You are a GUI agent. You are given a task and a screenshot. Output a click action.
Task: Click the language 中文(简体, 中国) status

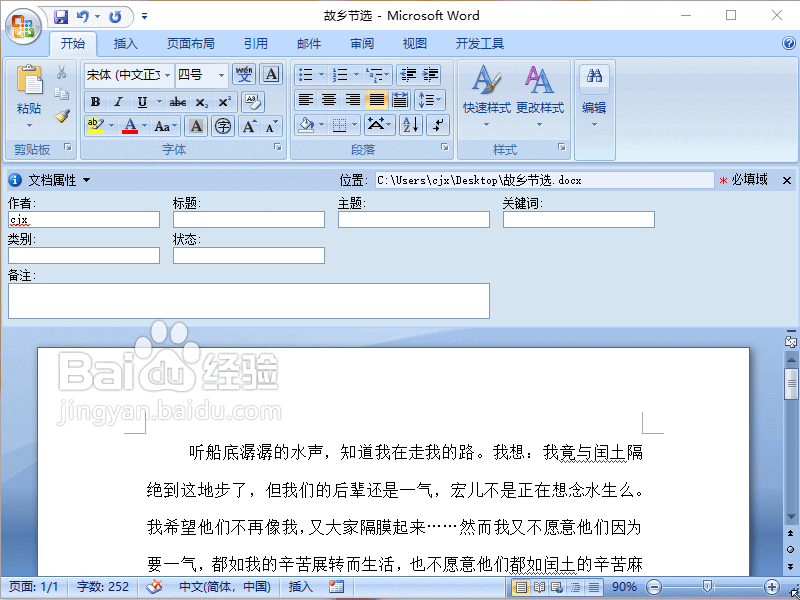(225, 587)
